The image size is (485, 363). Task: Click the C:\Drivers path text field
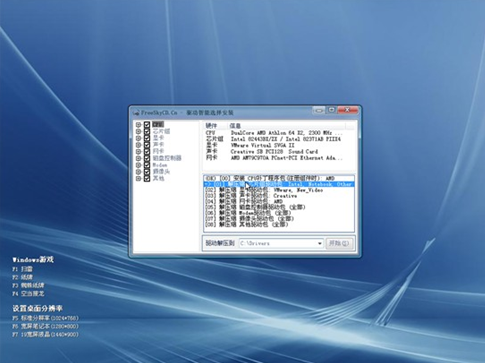[x=277, y=244]
